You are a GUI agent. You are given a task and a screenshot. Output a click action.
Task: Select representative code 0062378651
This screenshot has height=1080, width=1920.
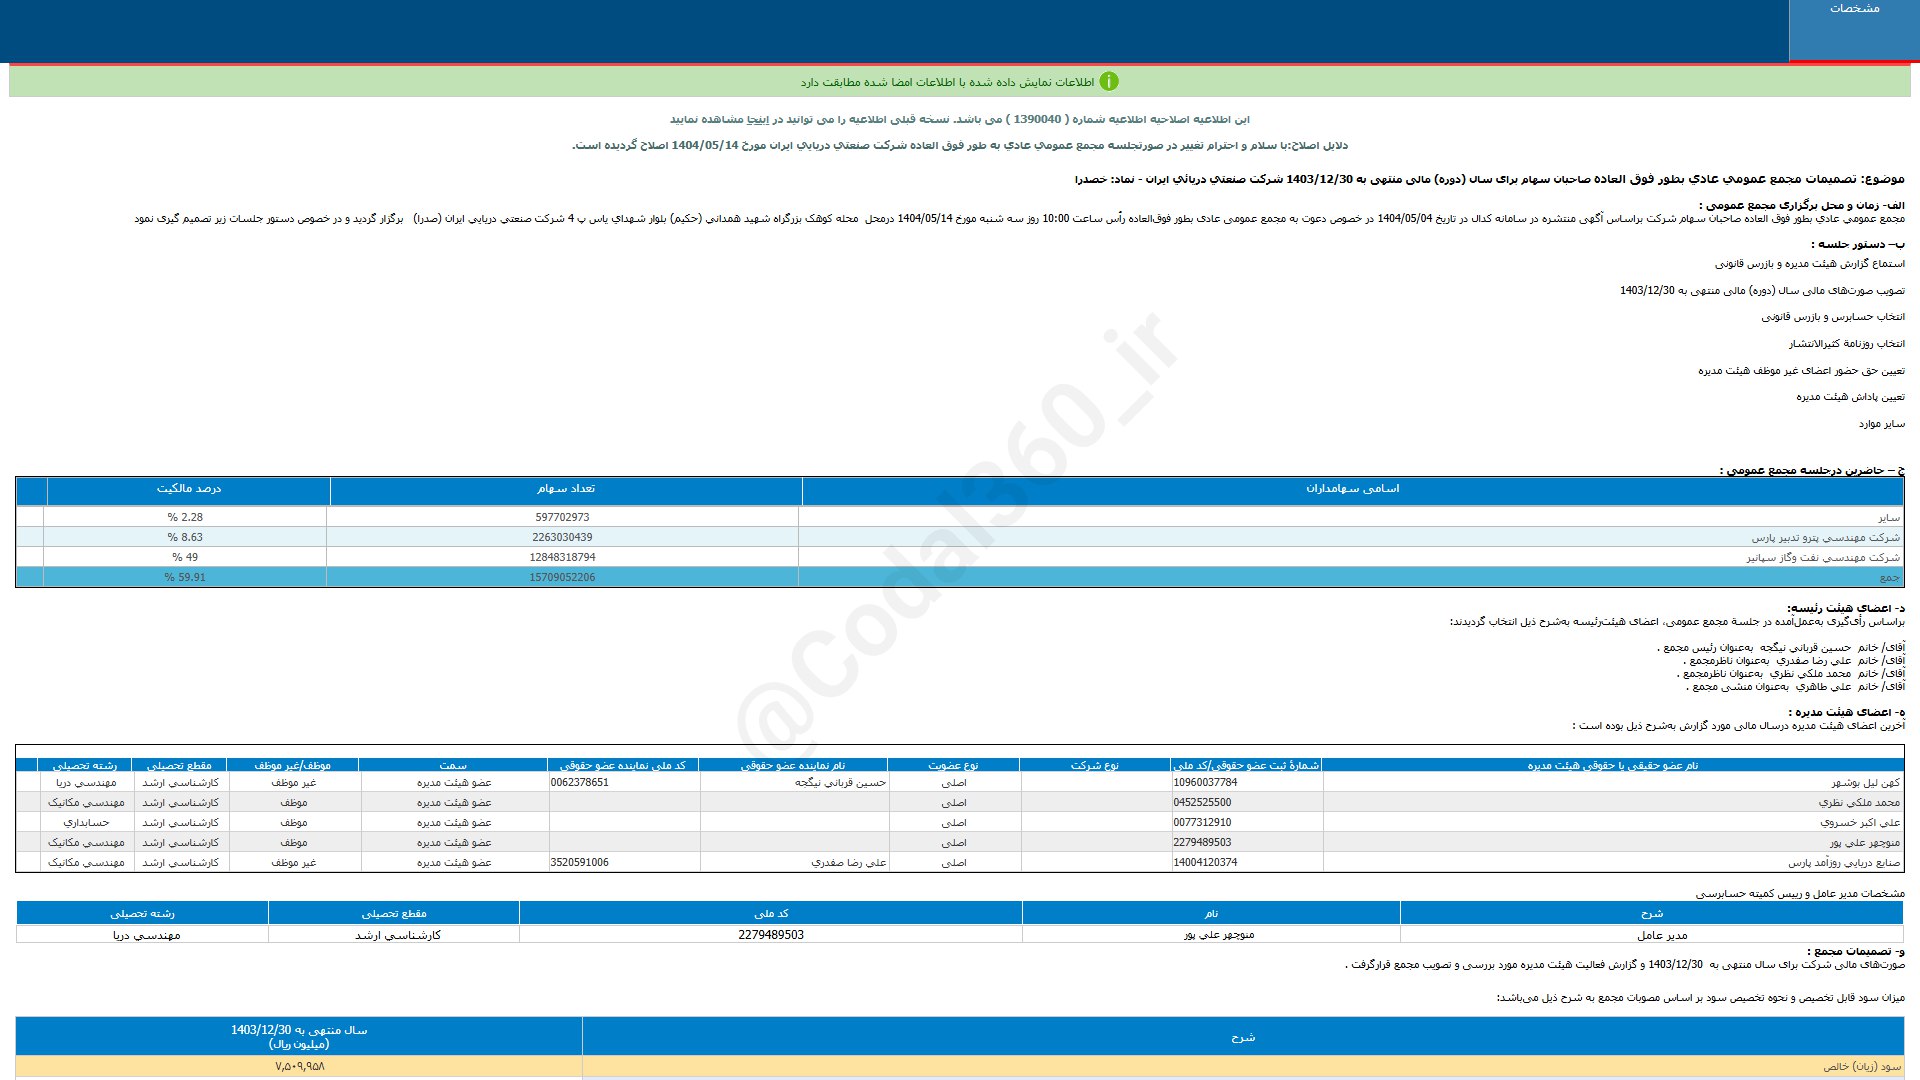click(580, 783)
